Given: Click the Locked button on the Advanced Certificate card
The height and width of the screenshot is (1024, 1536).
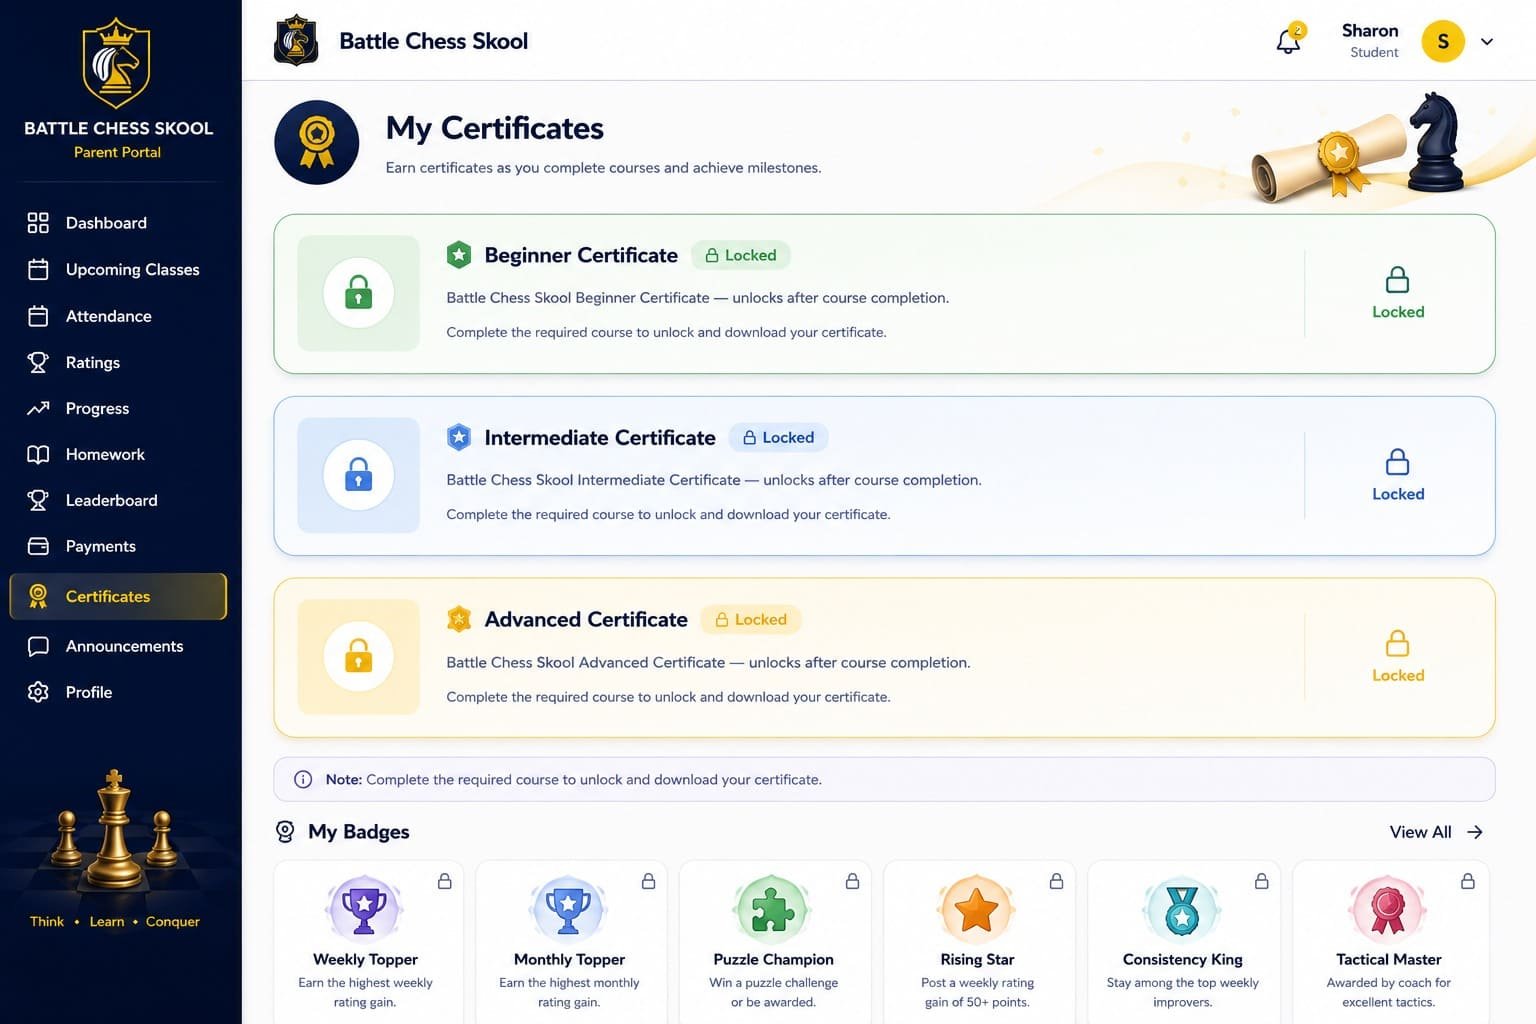Looking at the screenshot, I should (x=1398, y=657).
